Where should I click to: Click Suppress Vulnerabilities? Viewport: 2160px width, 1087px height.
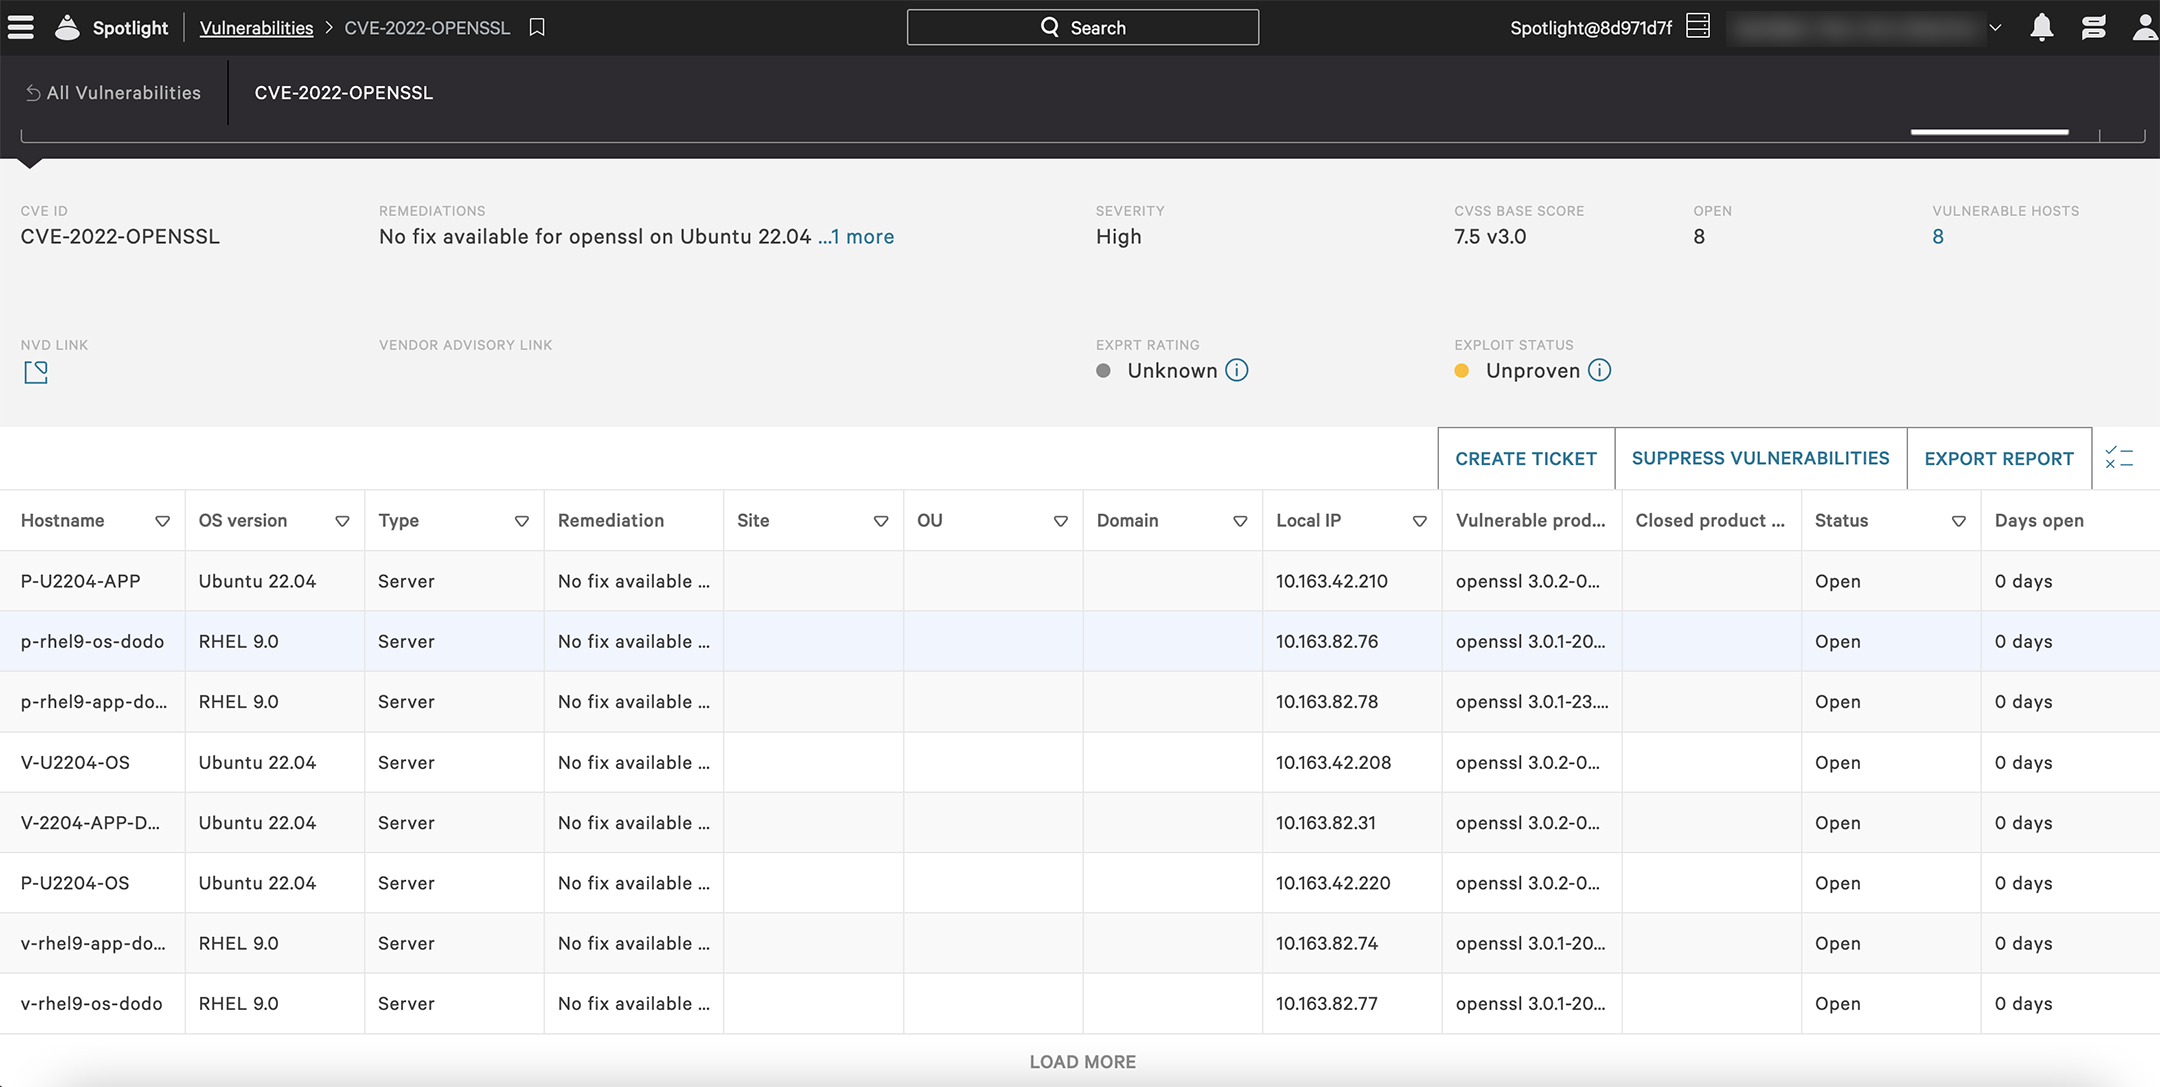1760,459
